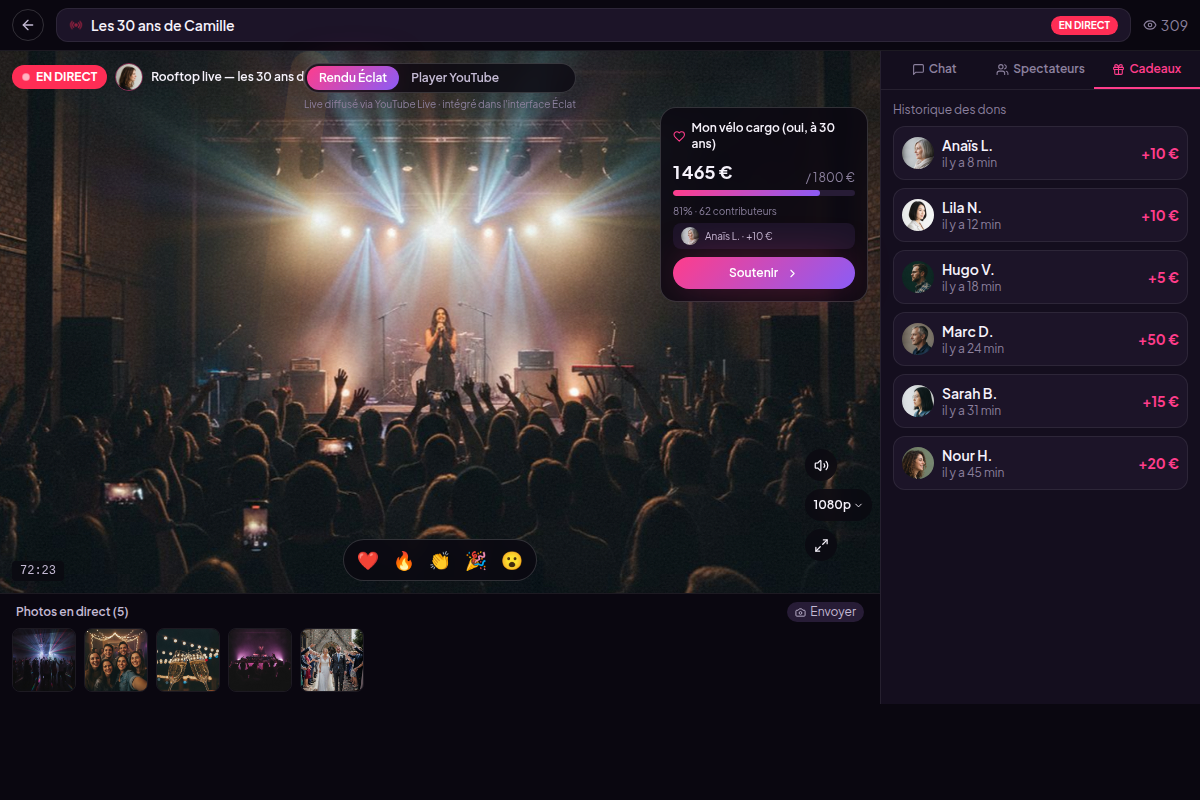Go back using the arrow button
Image resolution: width=1200 pixels, height=800 pixels.
(28, 25)
